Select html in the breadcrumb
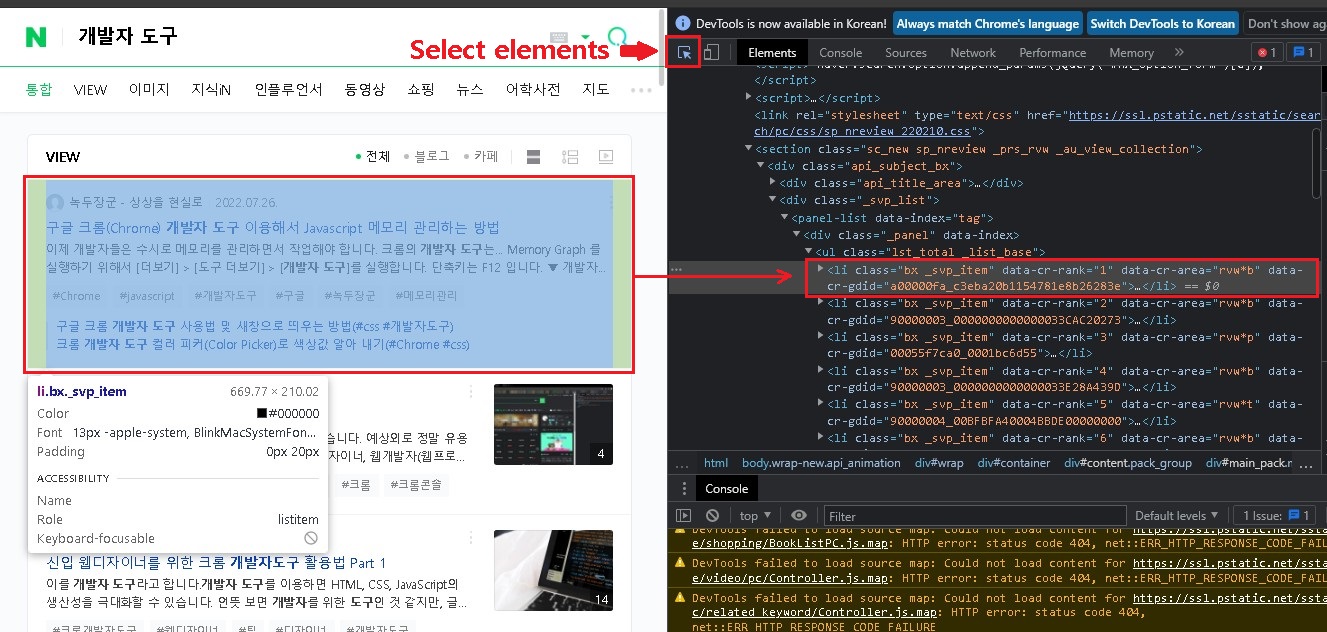The width and height of the screenshot is (1327, 632). coord(716,463)
